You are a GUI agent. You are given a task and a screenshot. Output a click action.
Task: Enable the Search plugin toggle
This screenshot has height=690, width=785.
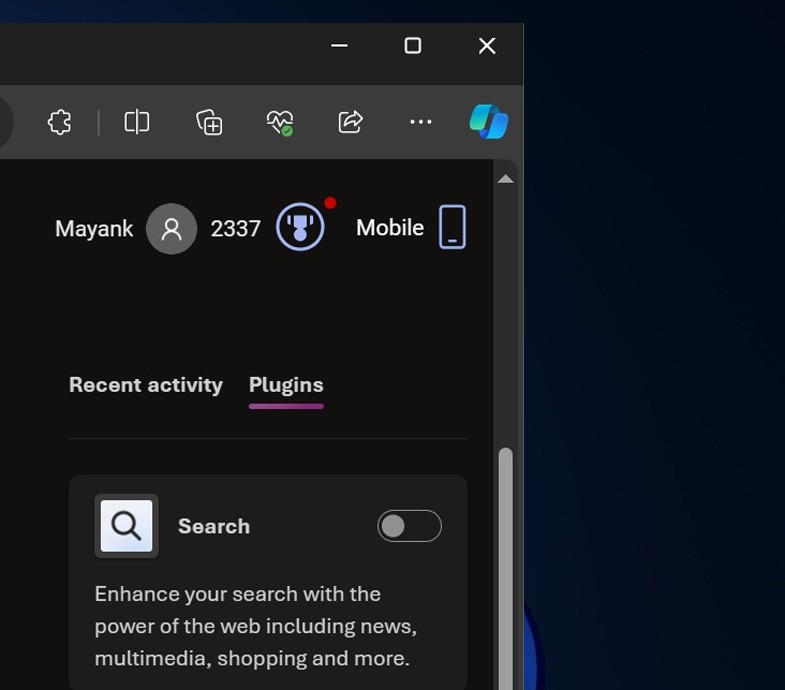click(410, 526)
